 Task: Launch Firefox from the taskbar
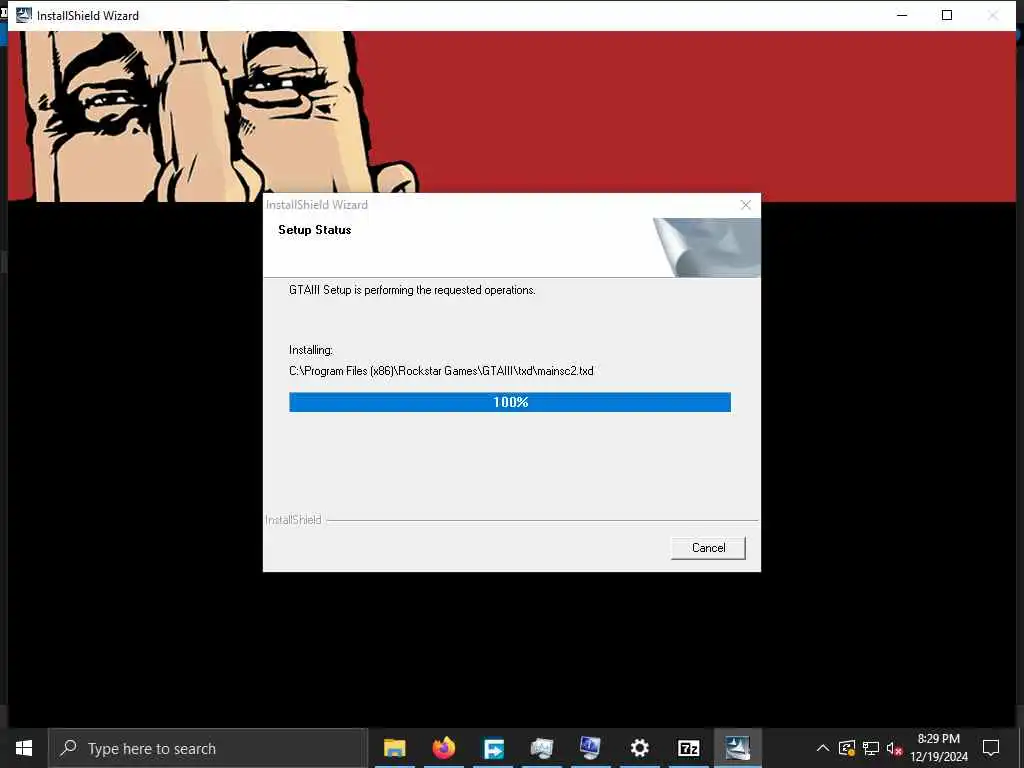444,748
